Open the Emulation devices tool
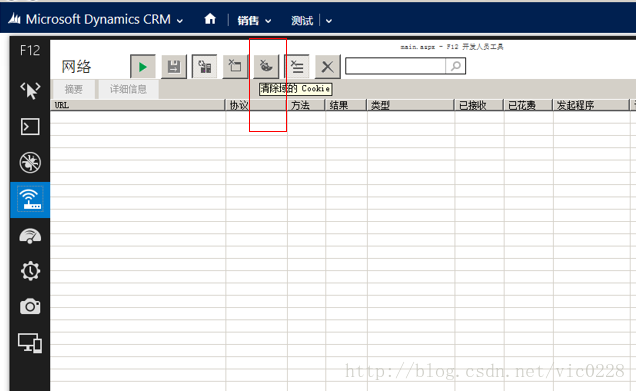This screenshot has width=636, height=391. pos(30,343)
